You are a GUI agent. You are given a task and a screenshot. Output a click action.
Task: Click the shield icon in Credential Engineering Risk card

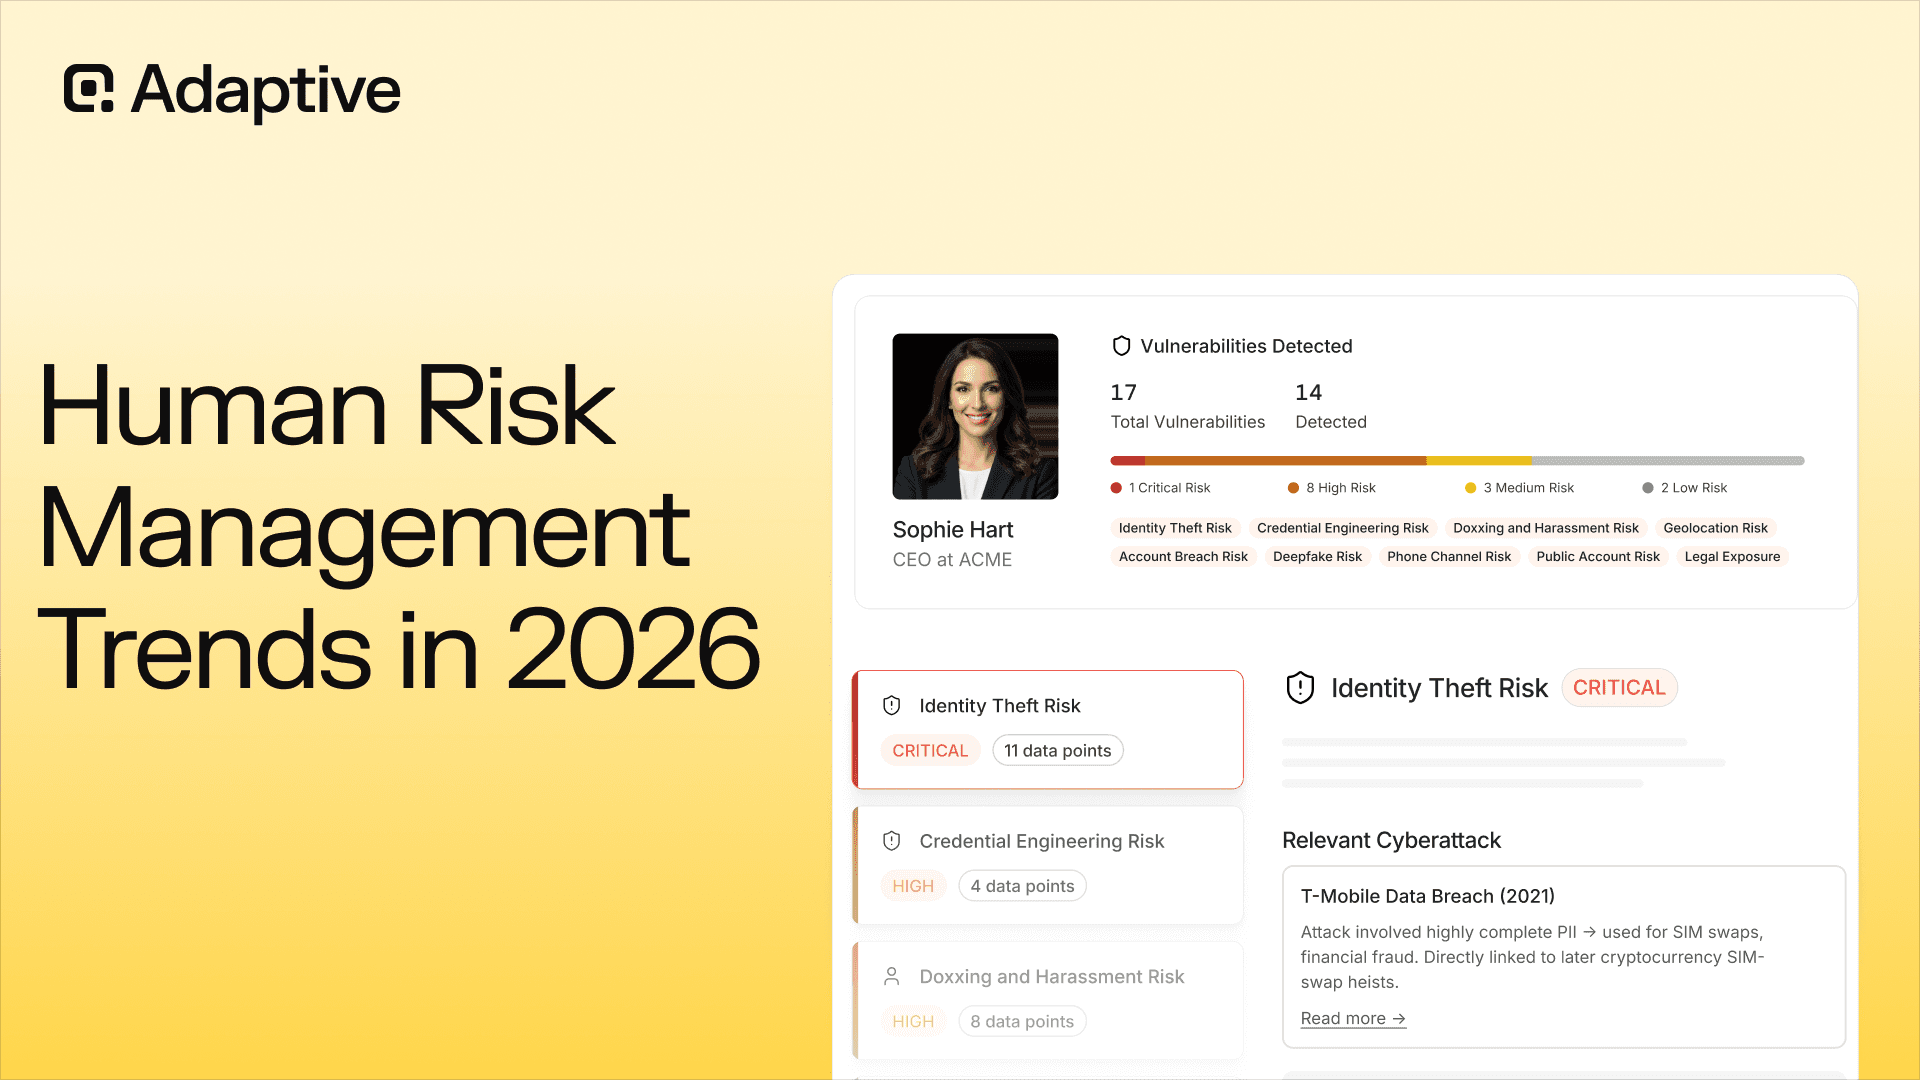pos(892,841)
